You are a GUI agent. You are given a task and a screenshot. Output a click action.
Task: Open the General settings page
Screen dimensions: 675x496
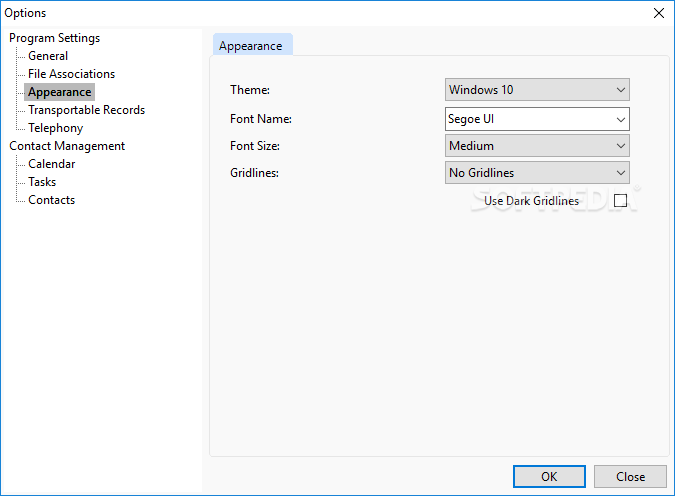[x=48, y=56]
